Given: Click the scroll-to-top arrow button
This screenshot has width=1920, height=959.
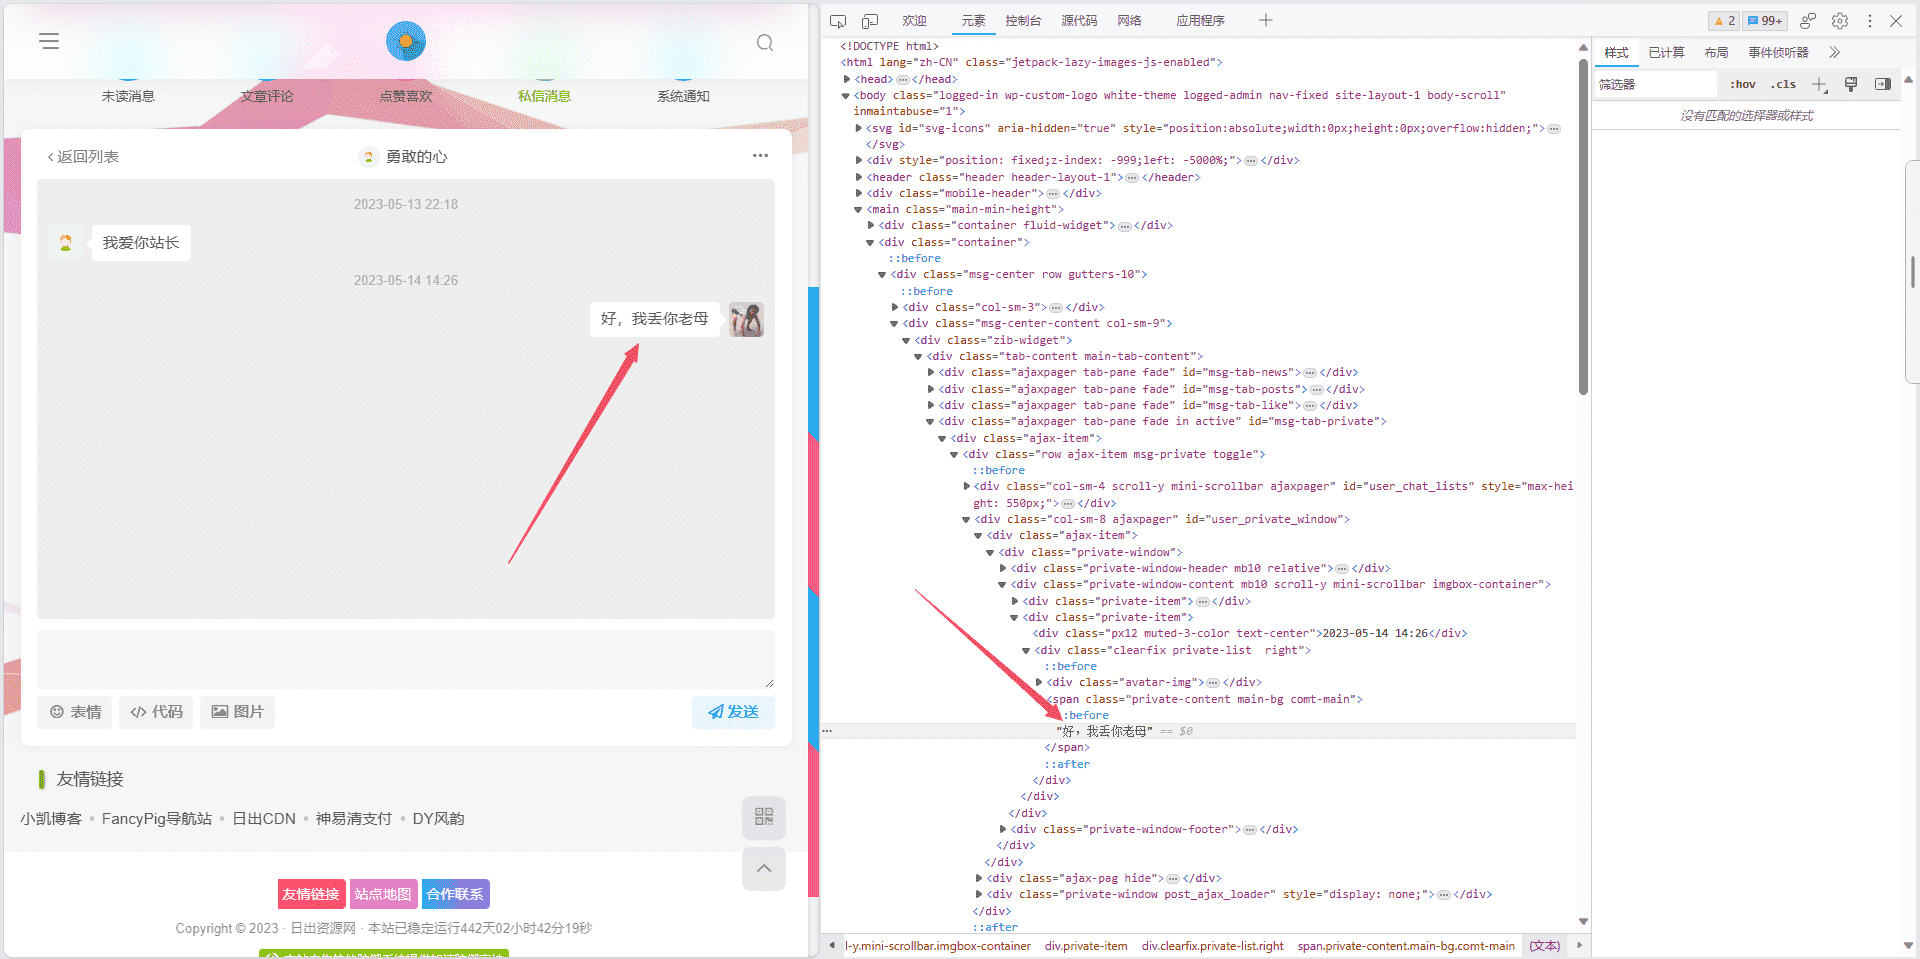Looking at the screenshot, I should [x=764, y=869].
